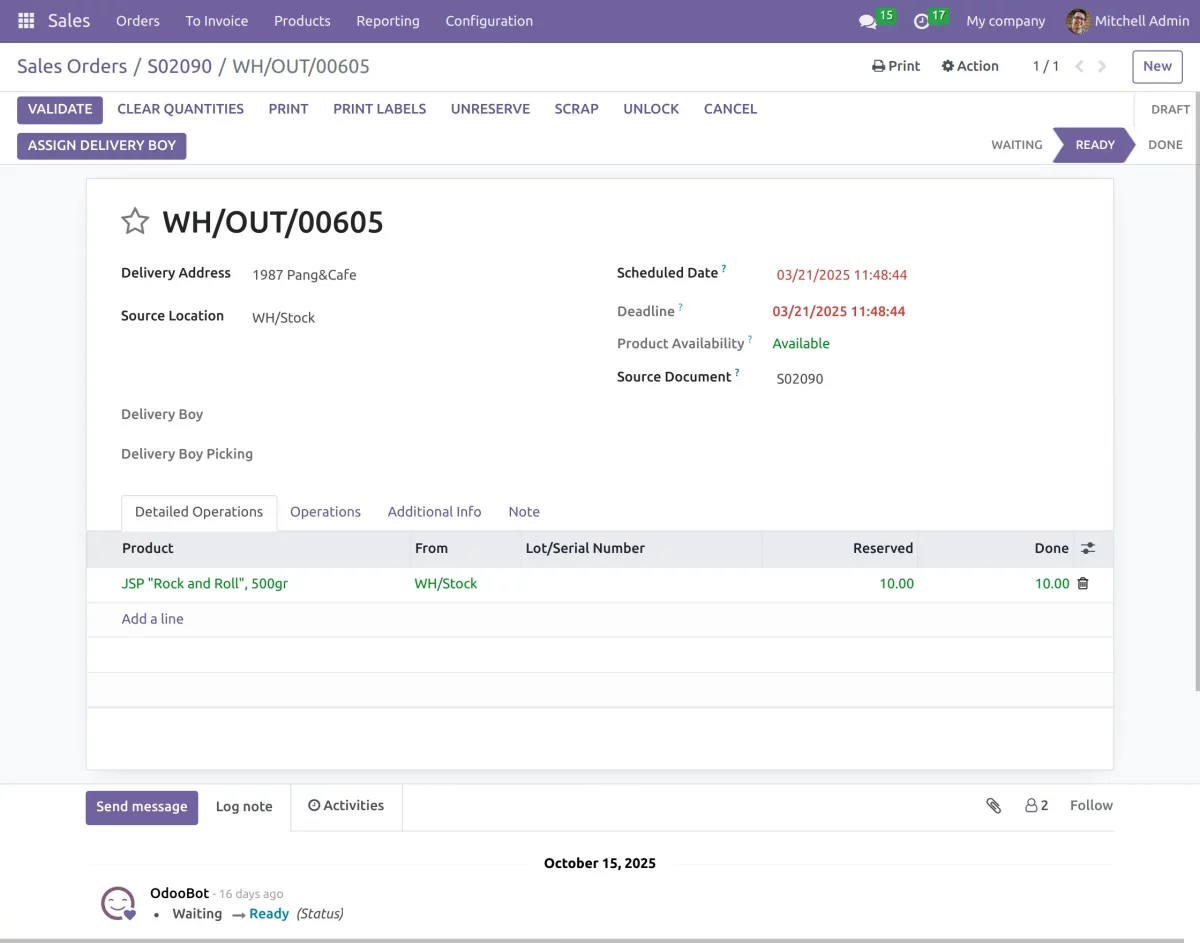Expand the Mitchell Admin user menu
The width and height of the screenshot is (1200, 943).
point(1127,21)
